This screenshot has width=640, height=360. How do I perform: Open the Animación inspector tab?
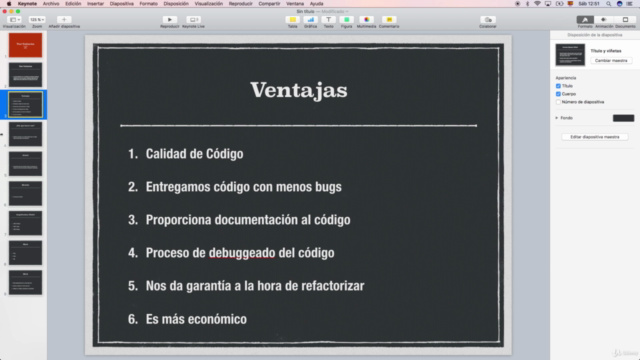[x=604, y=20]
